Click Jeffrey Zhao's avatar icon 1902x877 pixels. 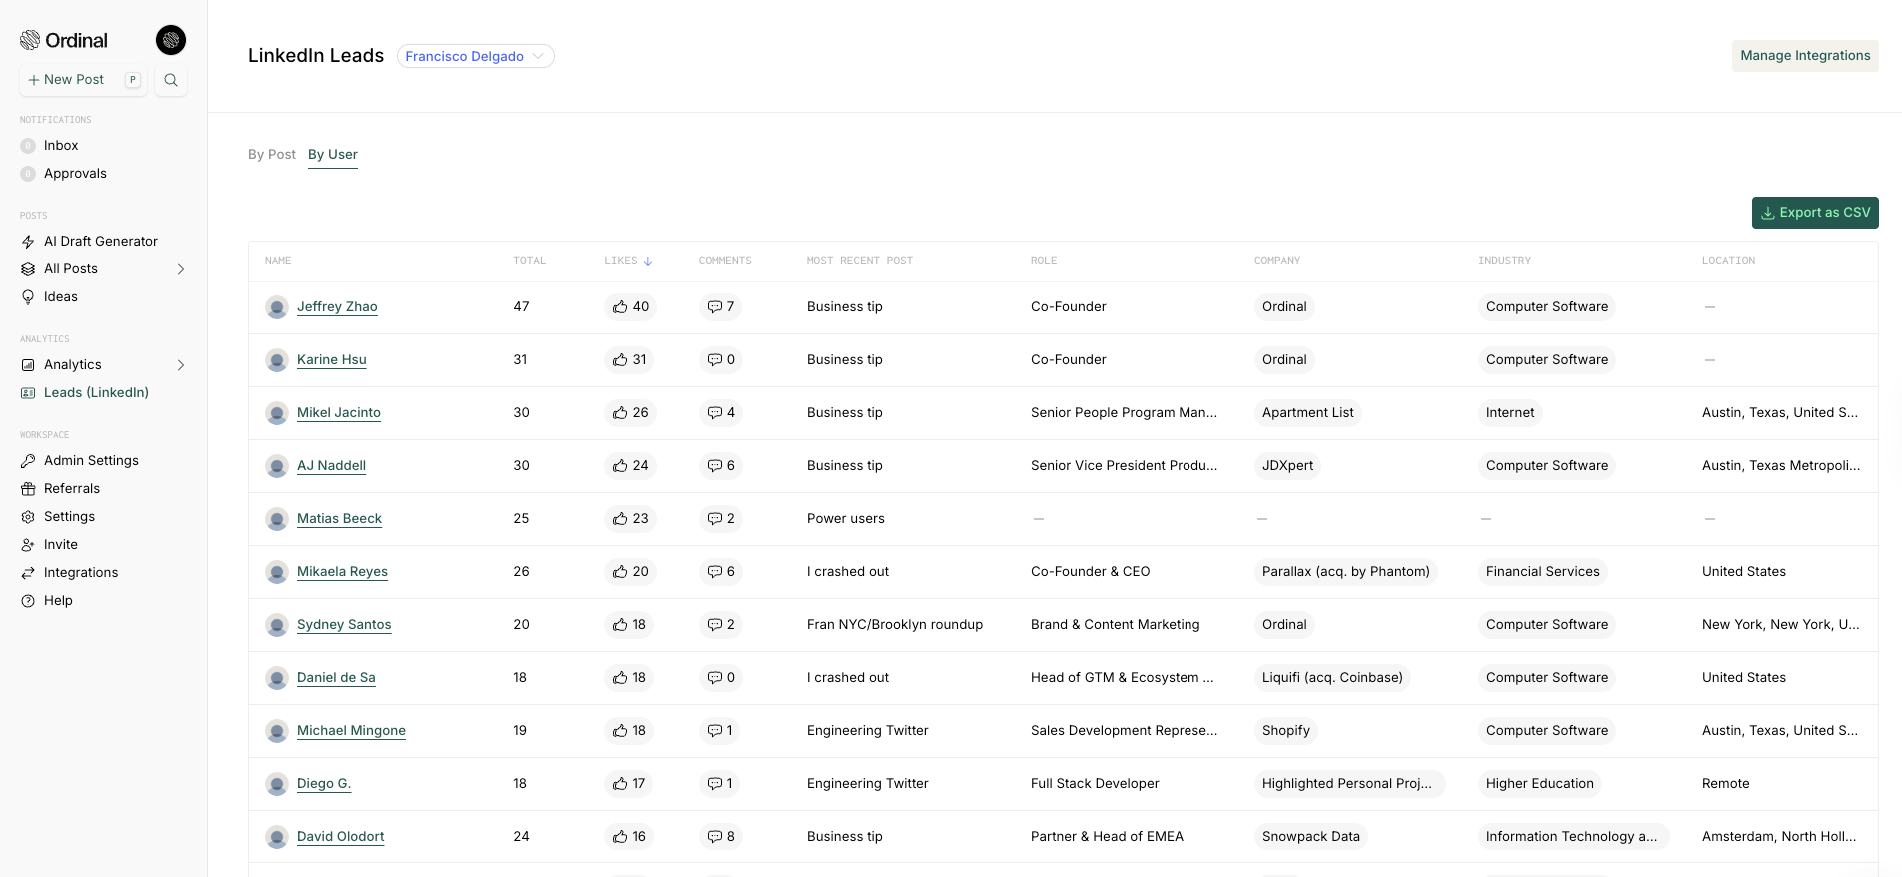[277, 307]
